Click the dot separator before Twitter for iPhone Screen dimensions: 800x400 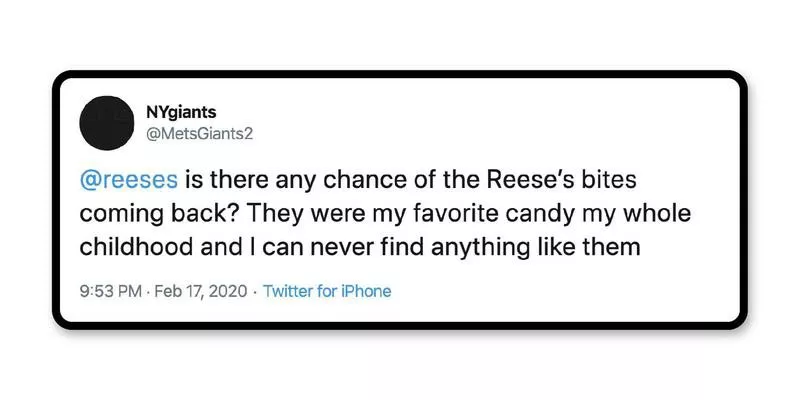pyautogui.click(x=255, y=291)
